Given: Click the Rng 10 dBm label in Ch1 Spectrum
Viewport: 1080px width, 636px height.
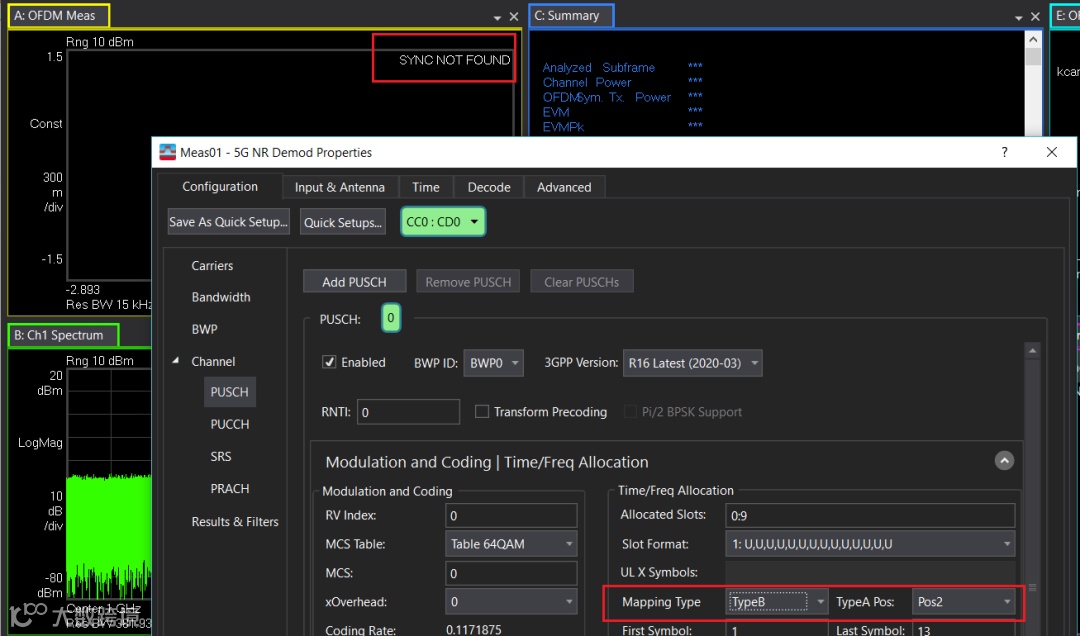Looking at the screenshot, I should point(100,361).
